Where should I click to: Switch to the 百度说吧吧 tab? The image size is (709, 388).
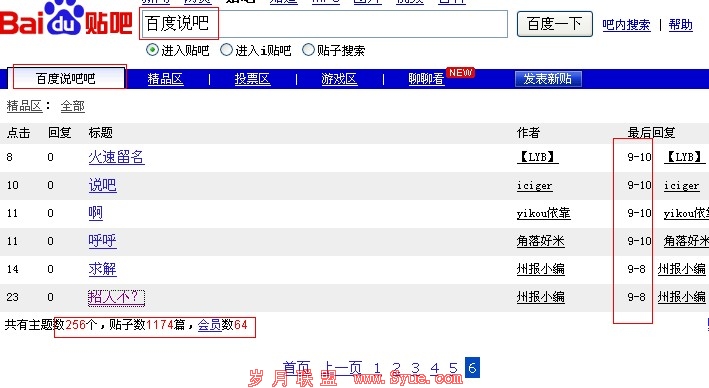tap(66, 78)
